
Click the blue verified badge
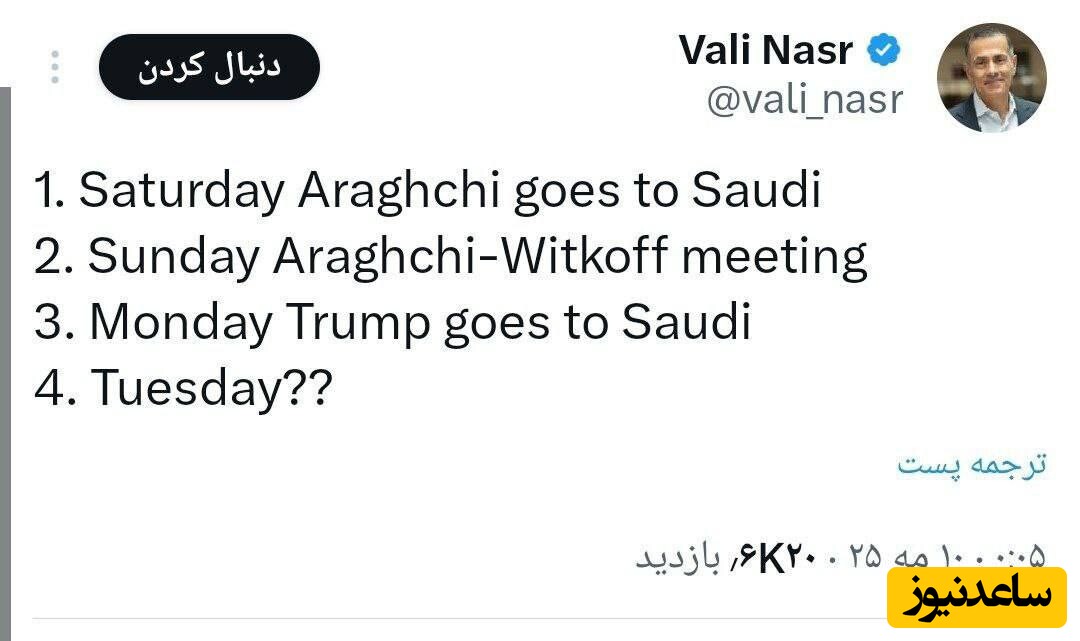(883, 51)
